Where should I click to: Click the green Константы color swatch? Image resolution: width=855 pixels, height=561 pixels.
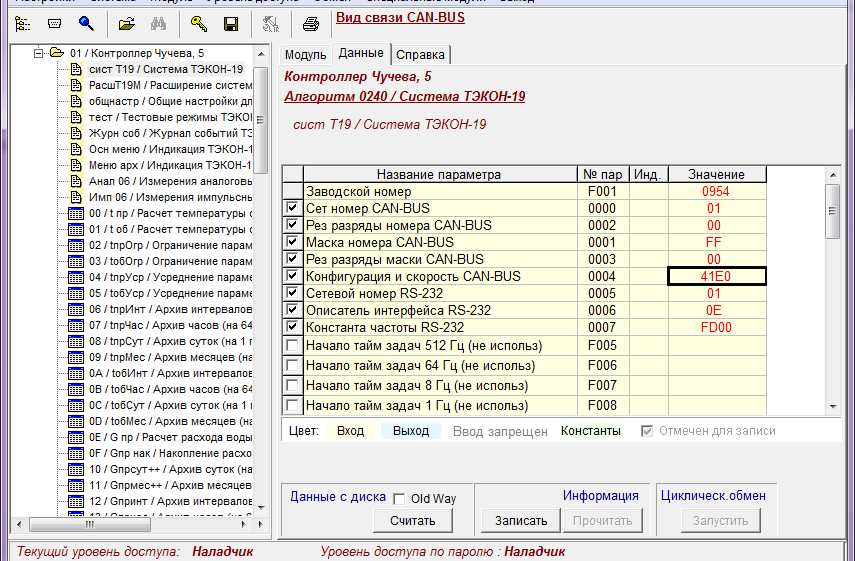tap(591, 431)
